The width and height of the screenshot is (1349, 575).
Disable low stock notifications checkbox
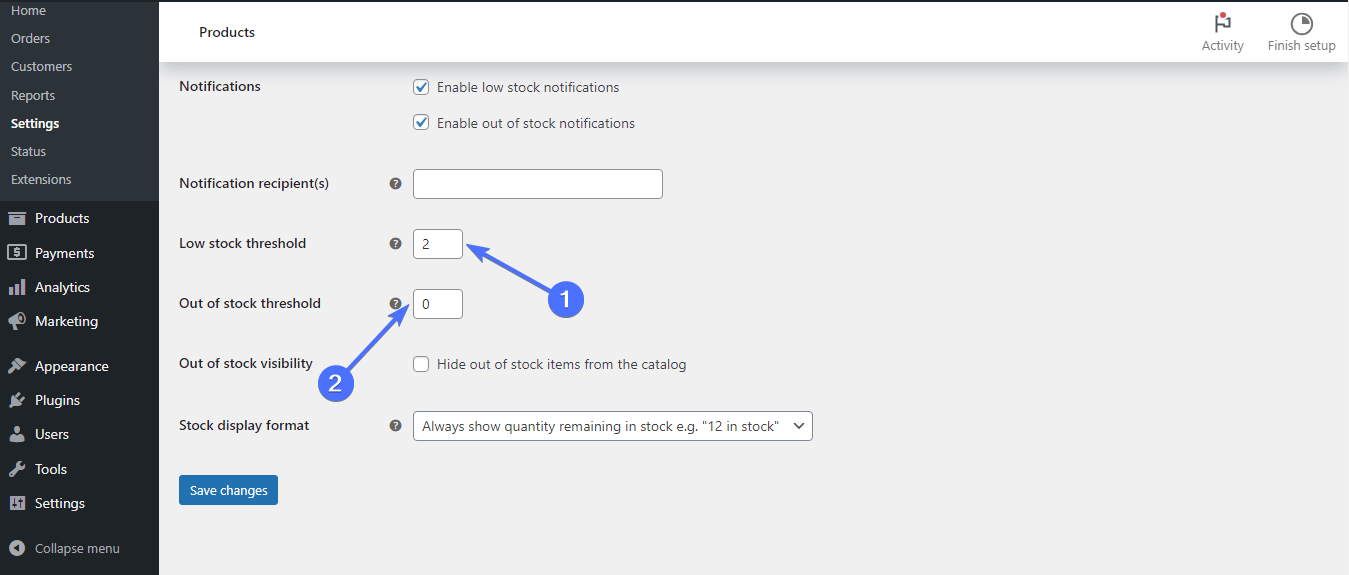421,87
